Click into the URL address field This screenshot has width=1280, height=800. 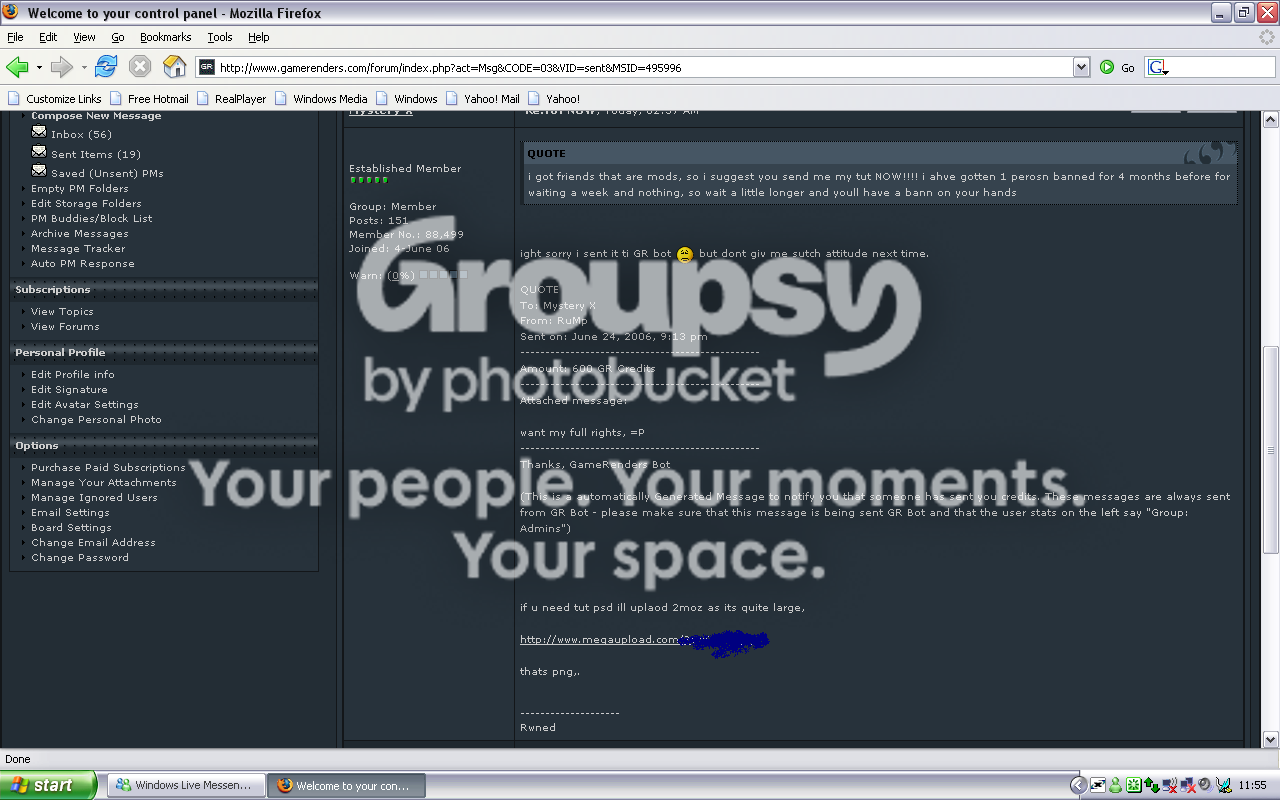(644, 68)
